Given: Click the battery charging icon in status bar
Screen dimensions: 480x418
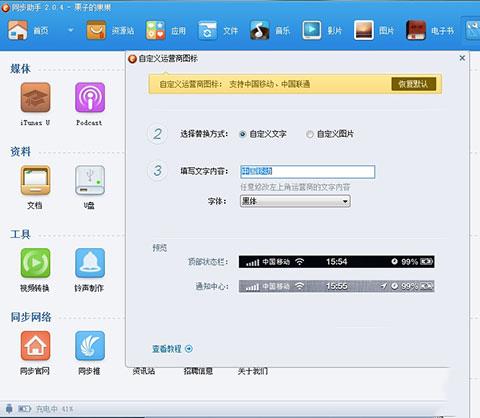Looking at the screenshot, I should pos(24,408).
